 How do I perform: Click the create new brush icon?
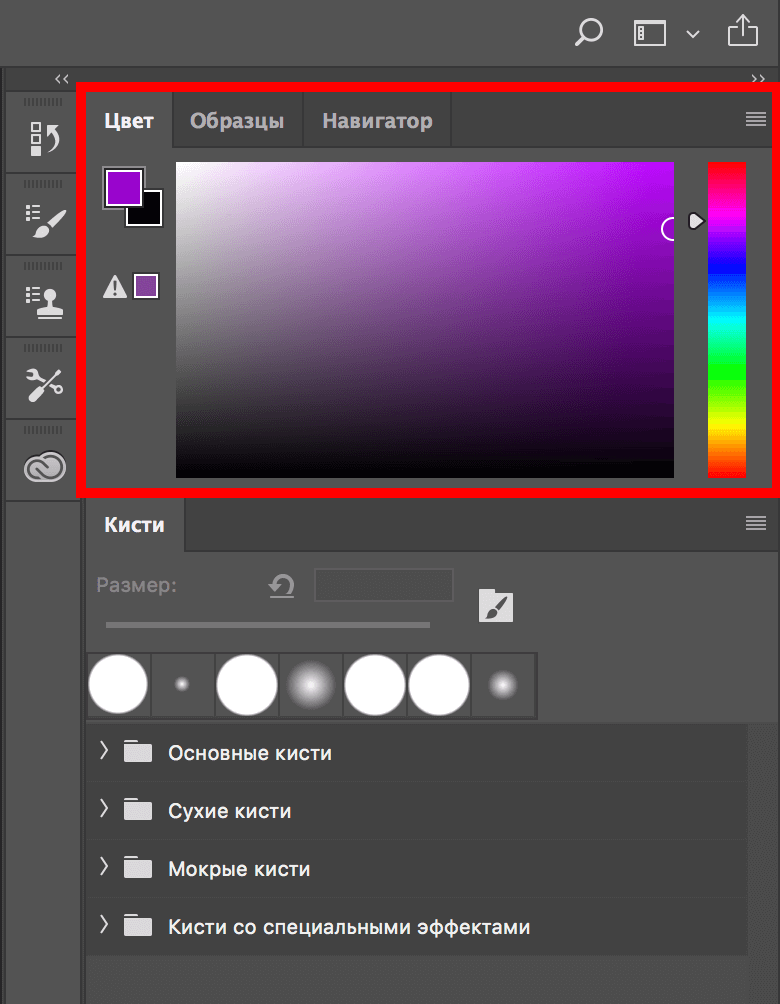coord(496,605)
